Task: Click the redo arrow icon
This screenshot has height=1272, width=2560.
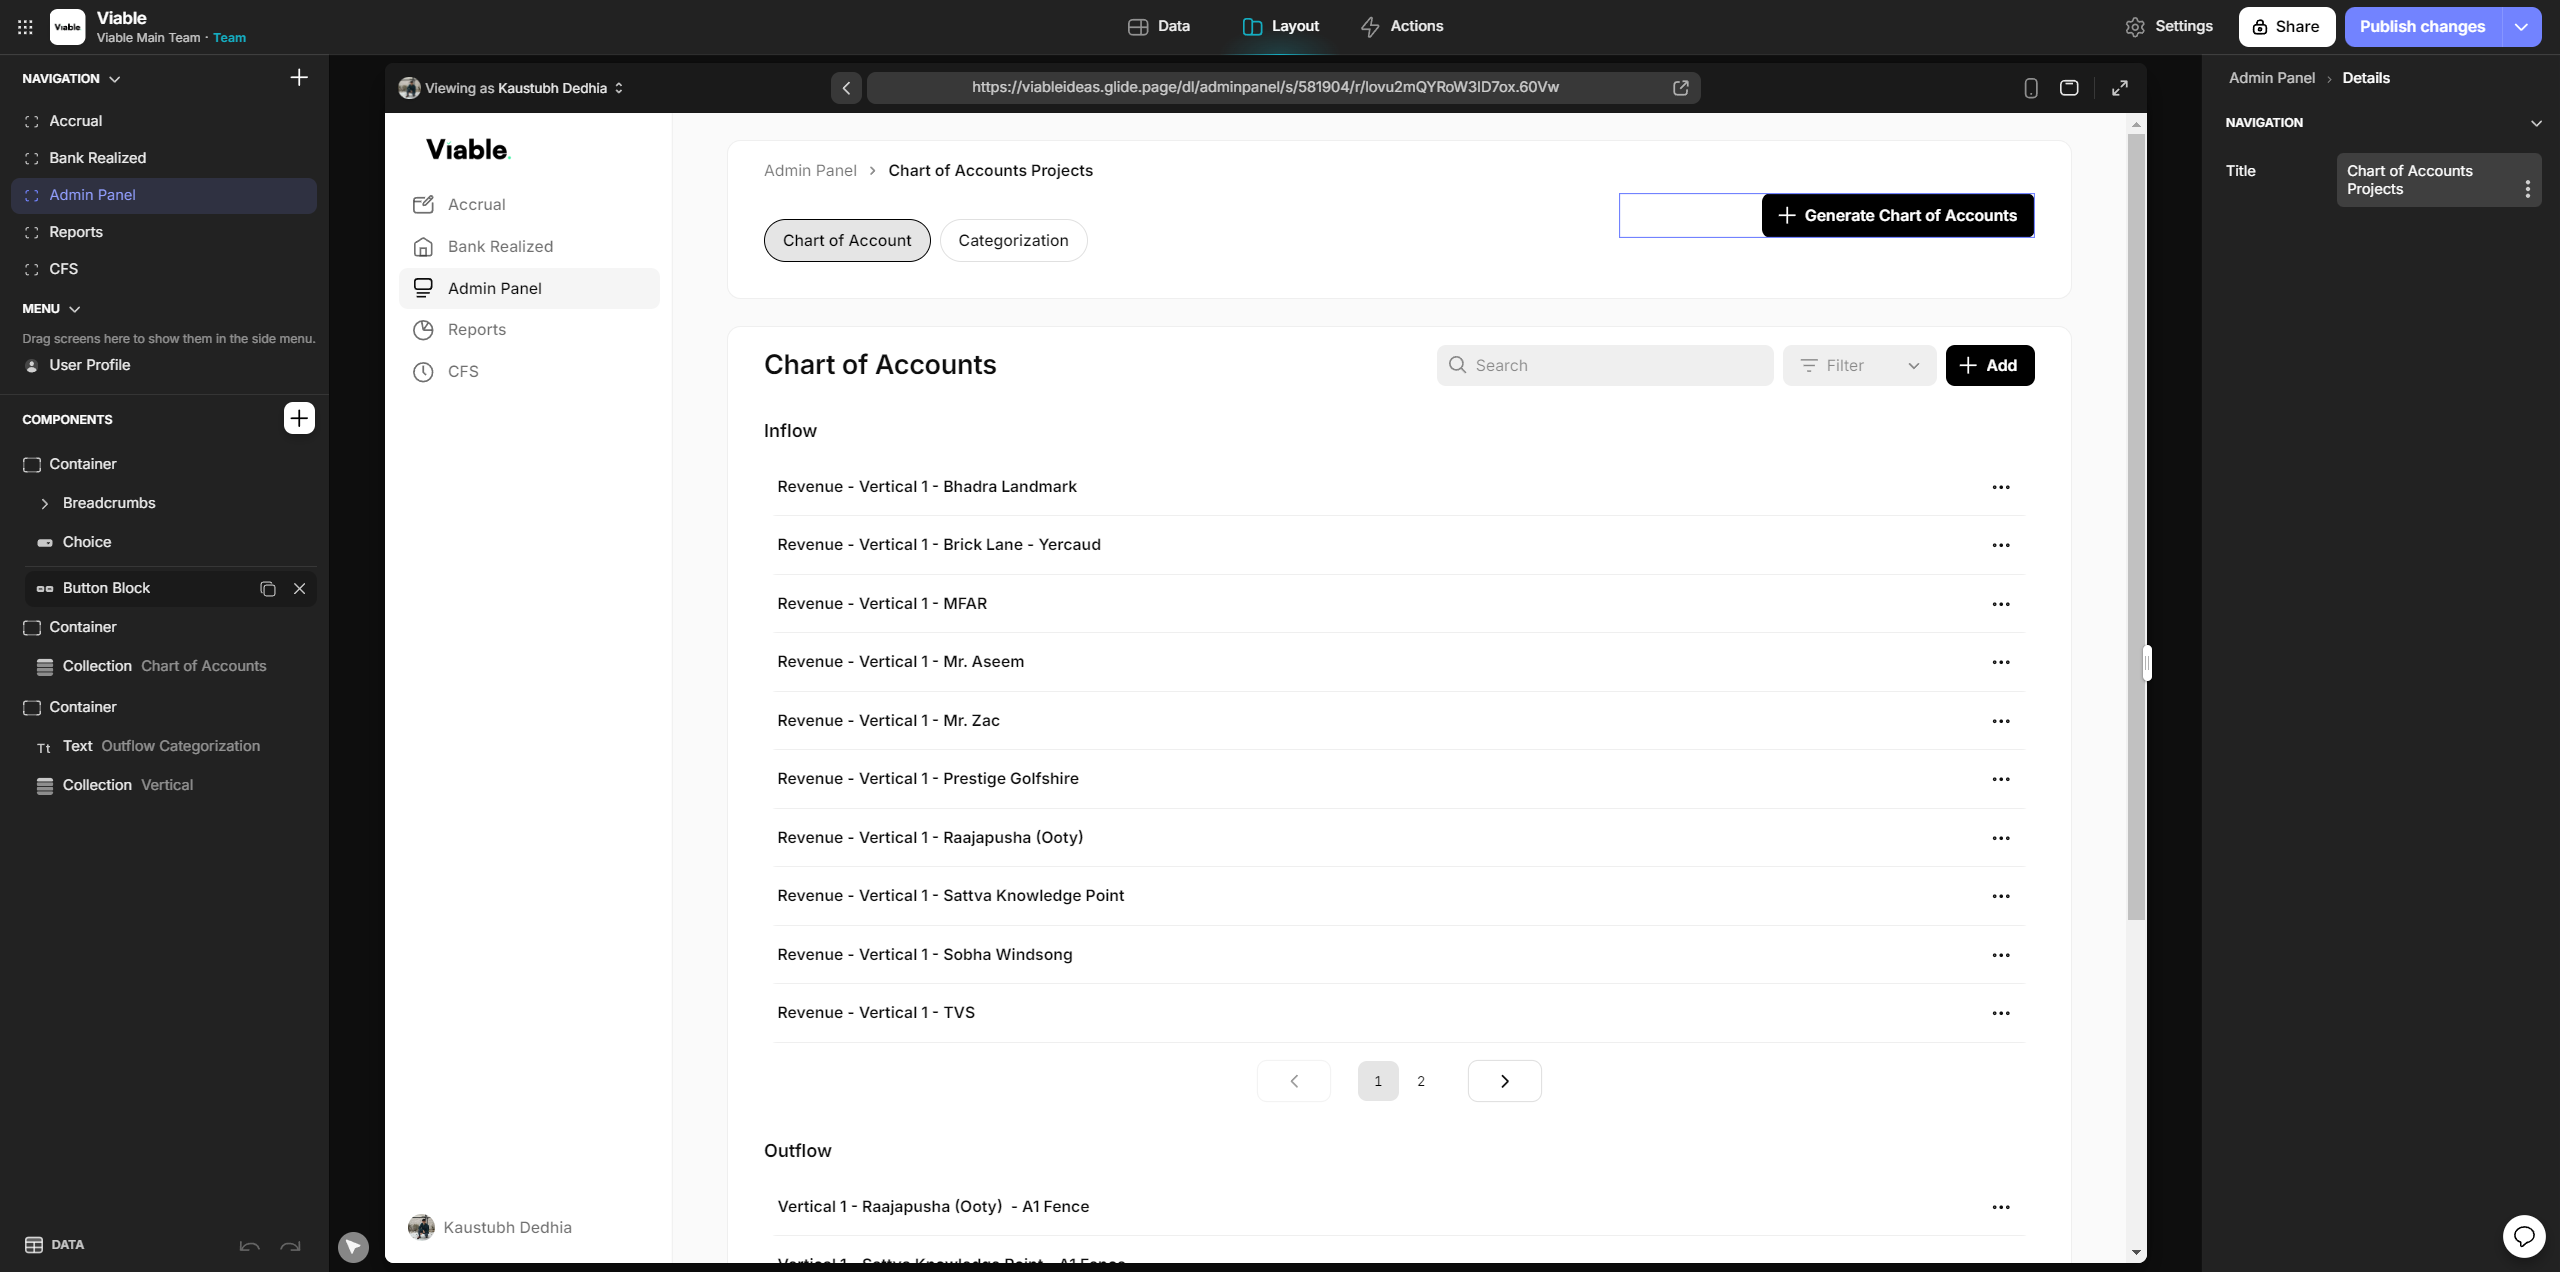Action: tap(290, 1246)
